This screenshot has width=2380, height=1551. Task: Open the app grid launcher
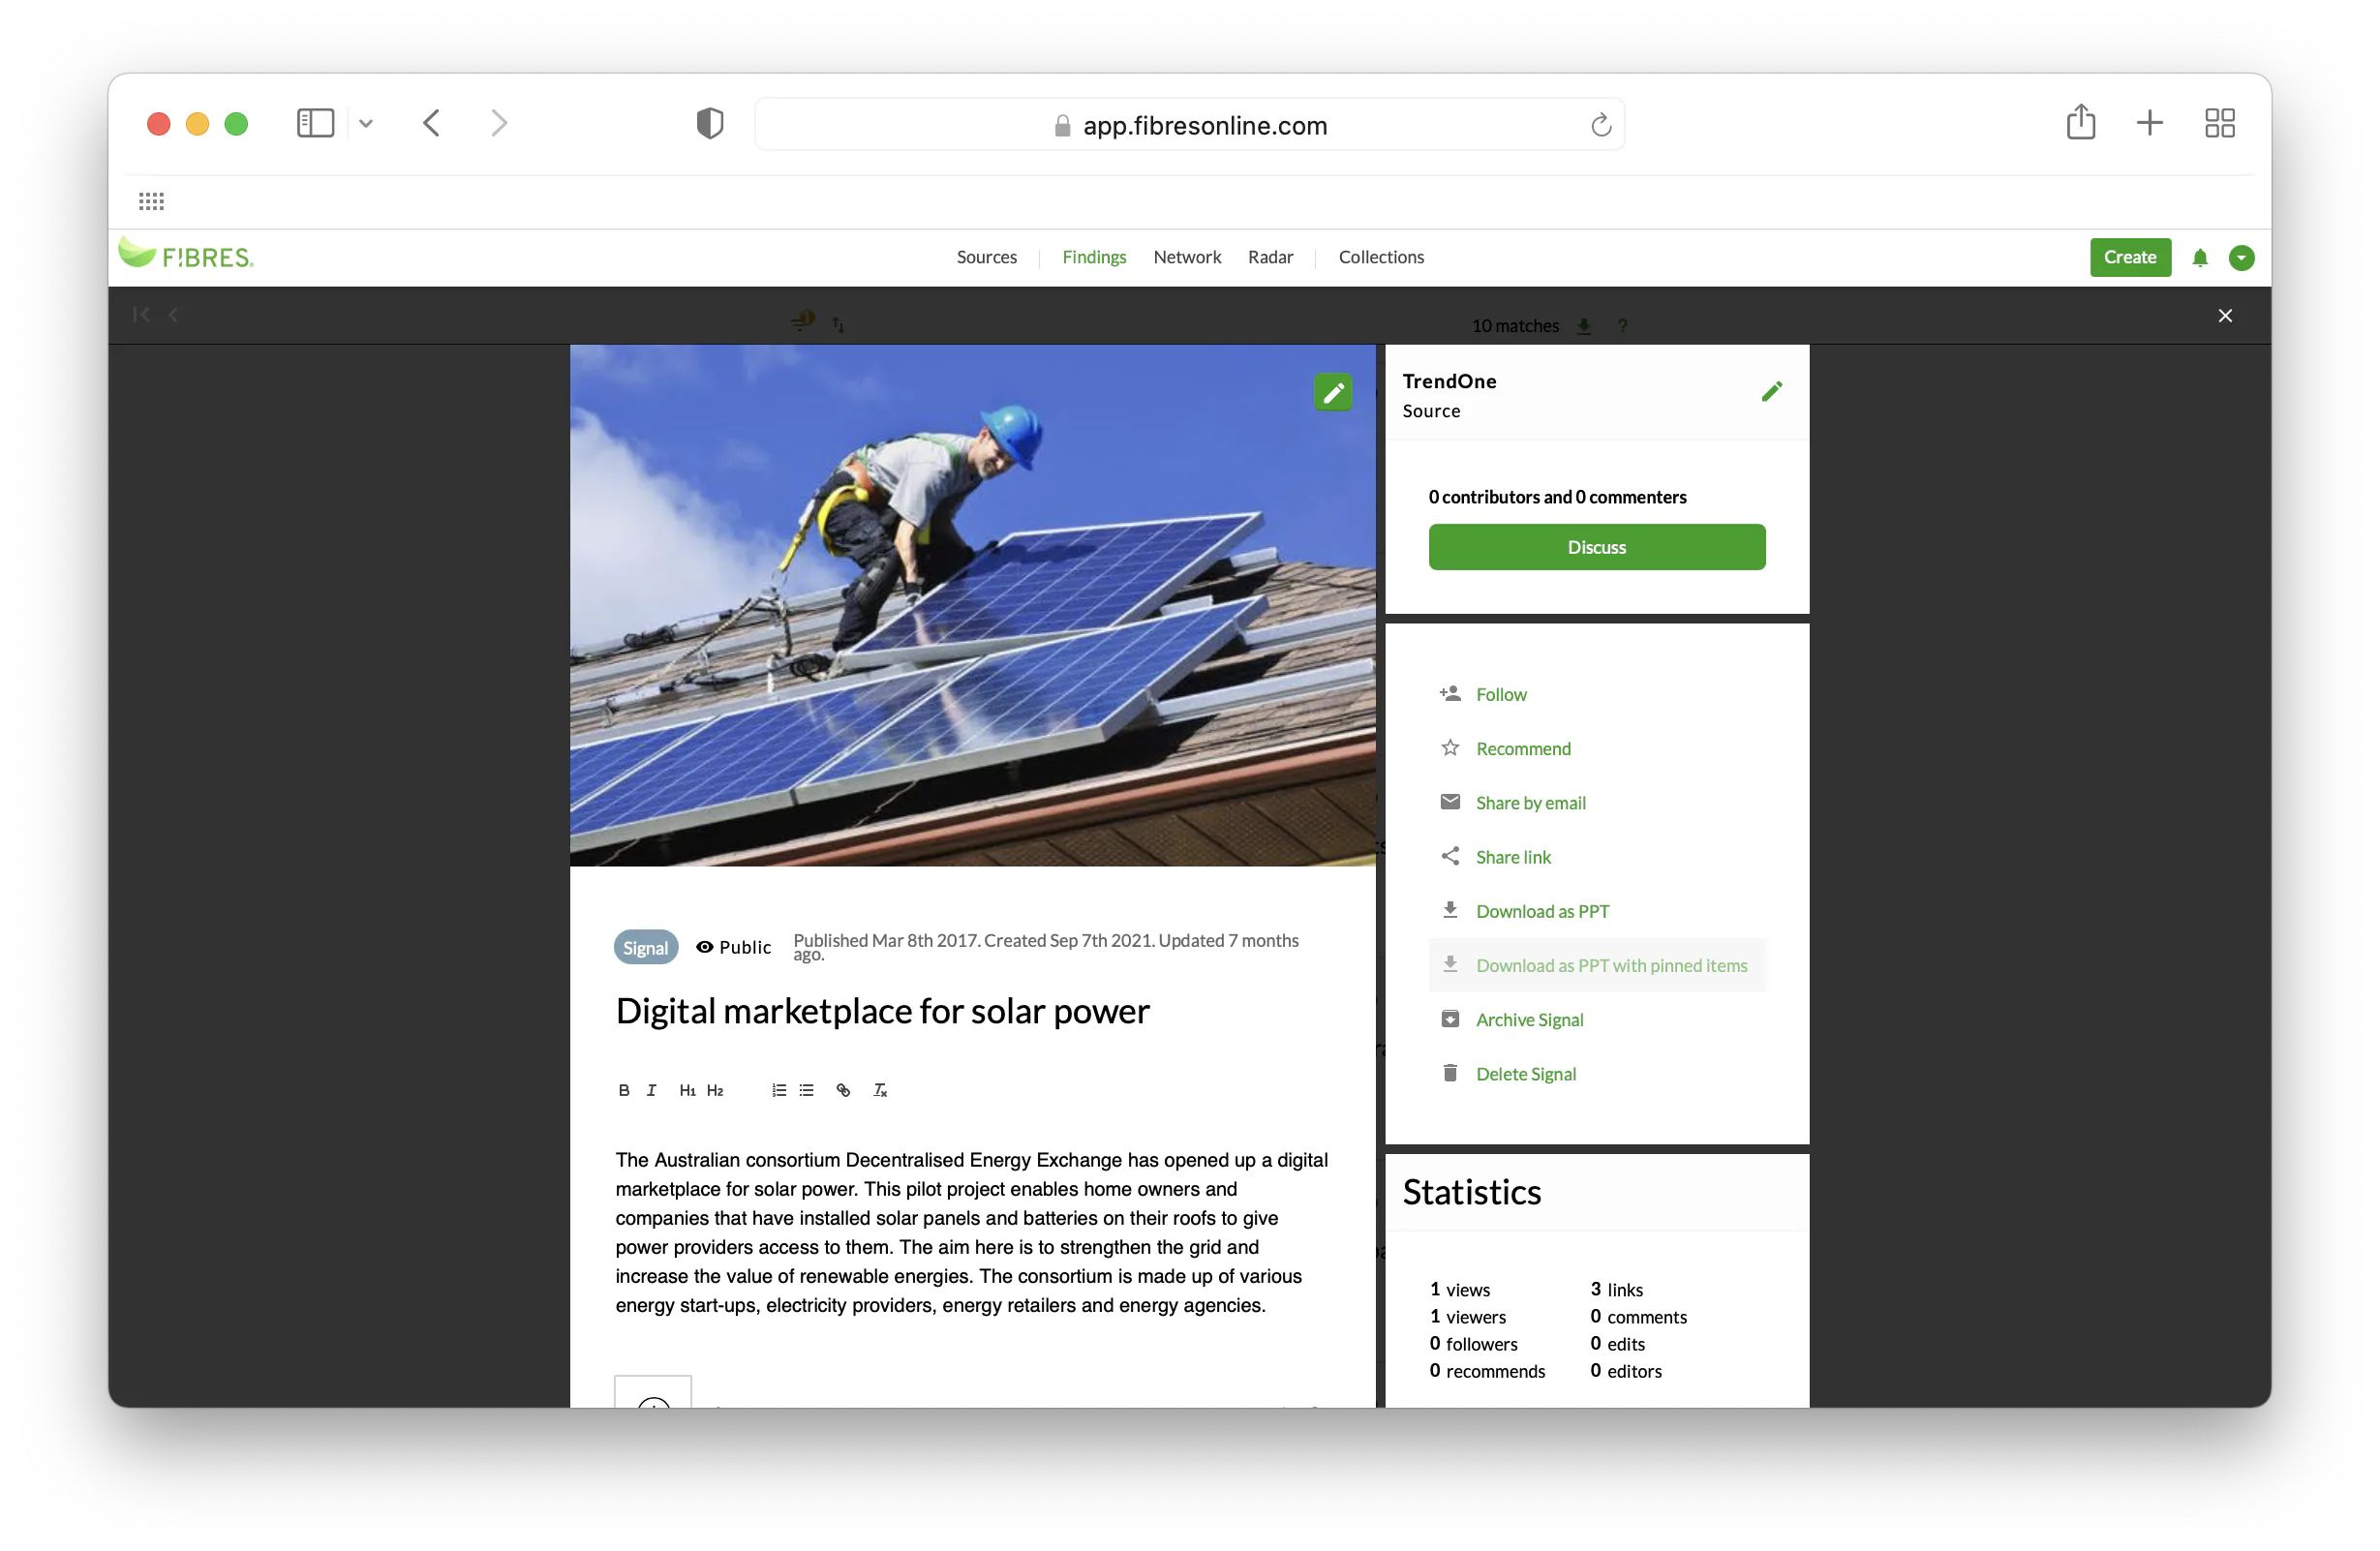[152, 201]
